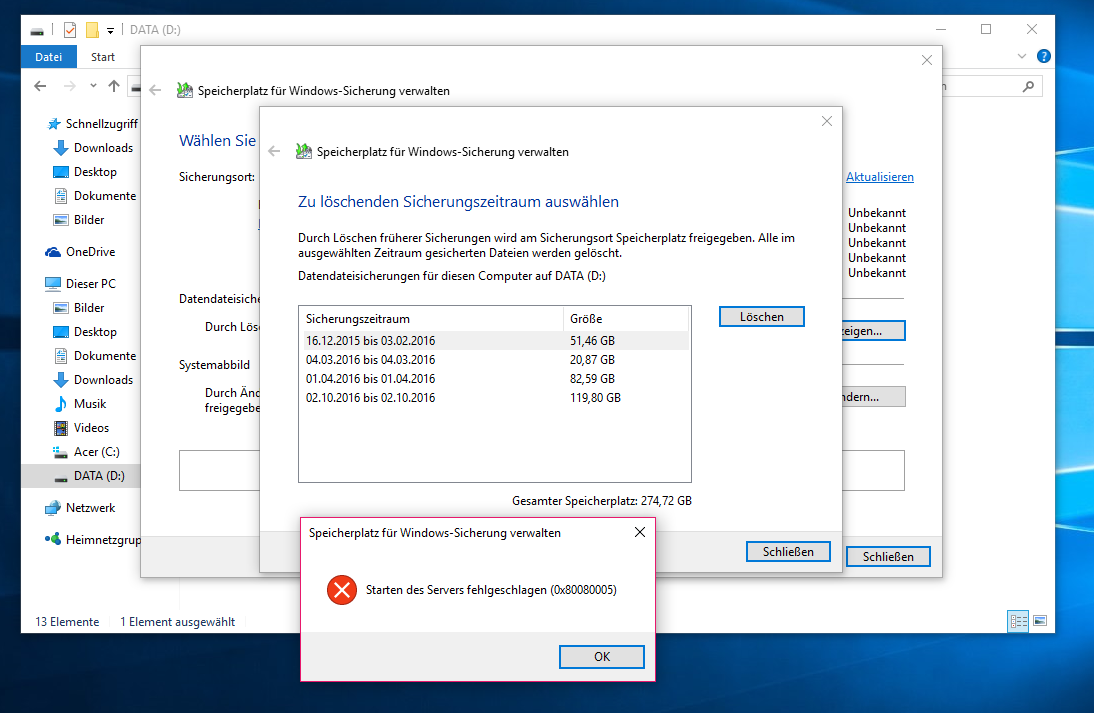
Task: Click the Sicherungszeitraum column header
Action: 431,319
